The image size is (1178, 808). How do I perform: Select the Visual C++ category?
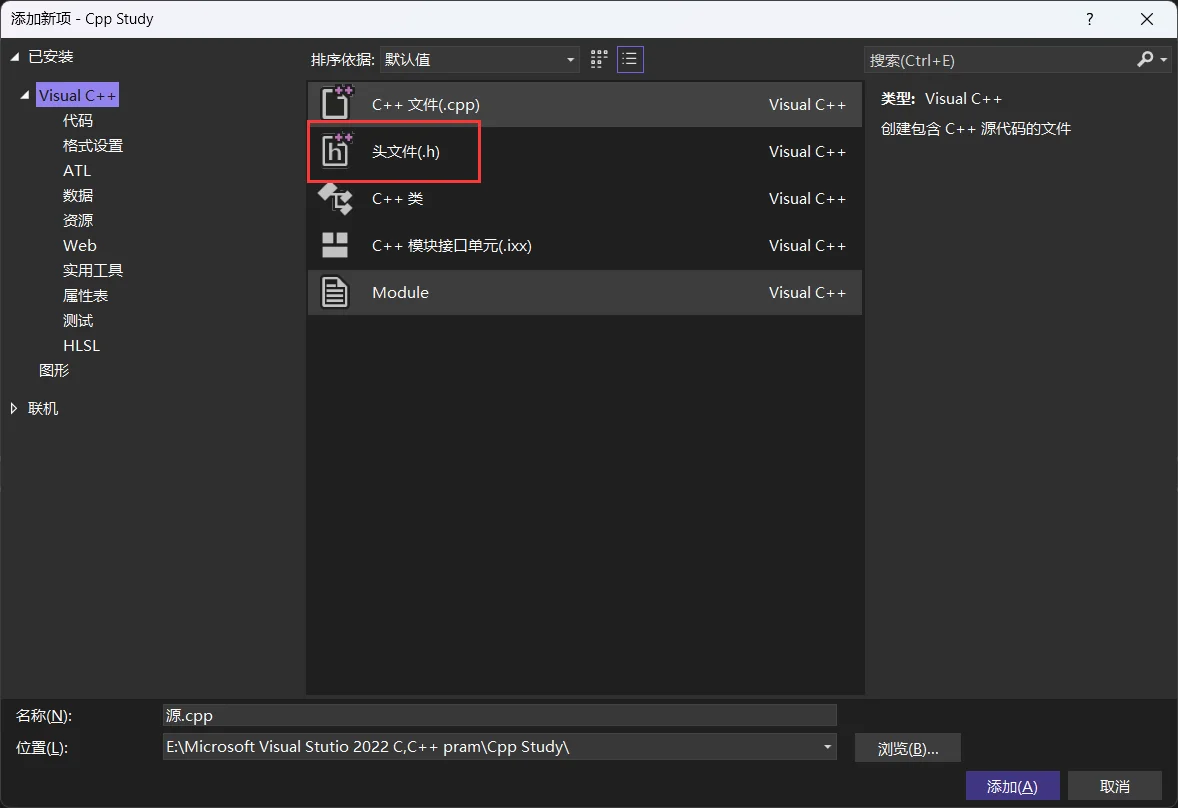[x=77, y=95]
